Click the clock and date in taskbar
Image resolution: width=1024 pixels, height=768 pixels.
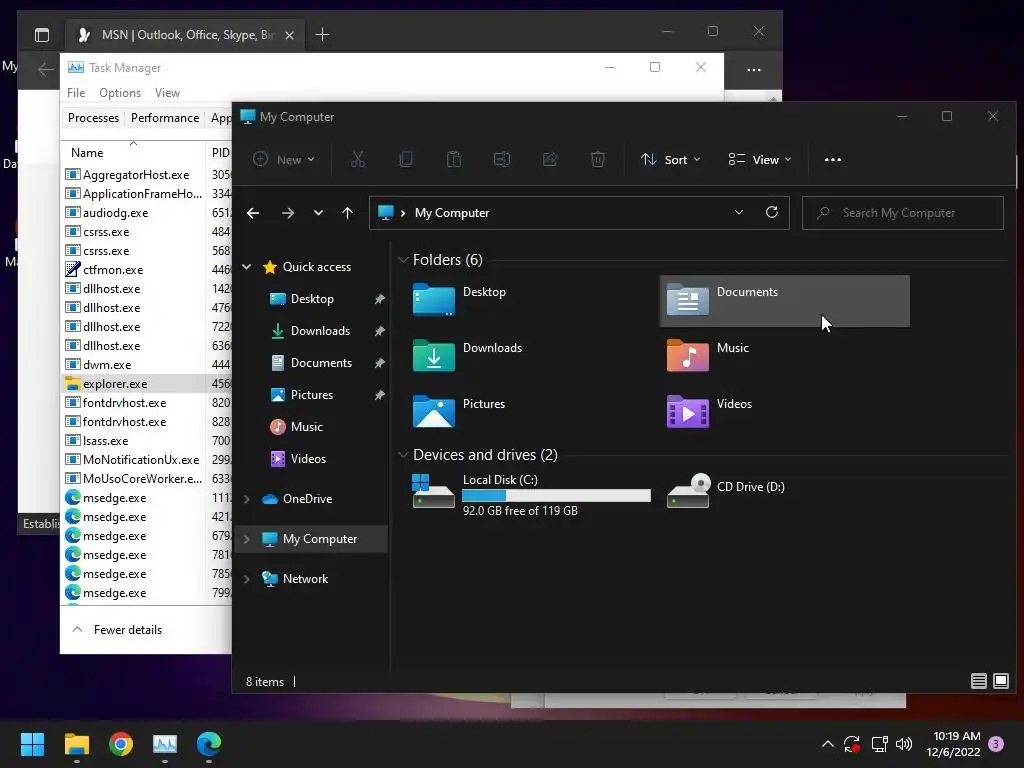(956, 744)
